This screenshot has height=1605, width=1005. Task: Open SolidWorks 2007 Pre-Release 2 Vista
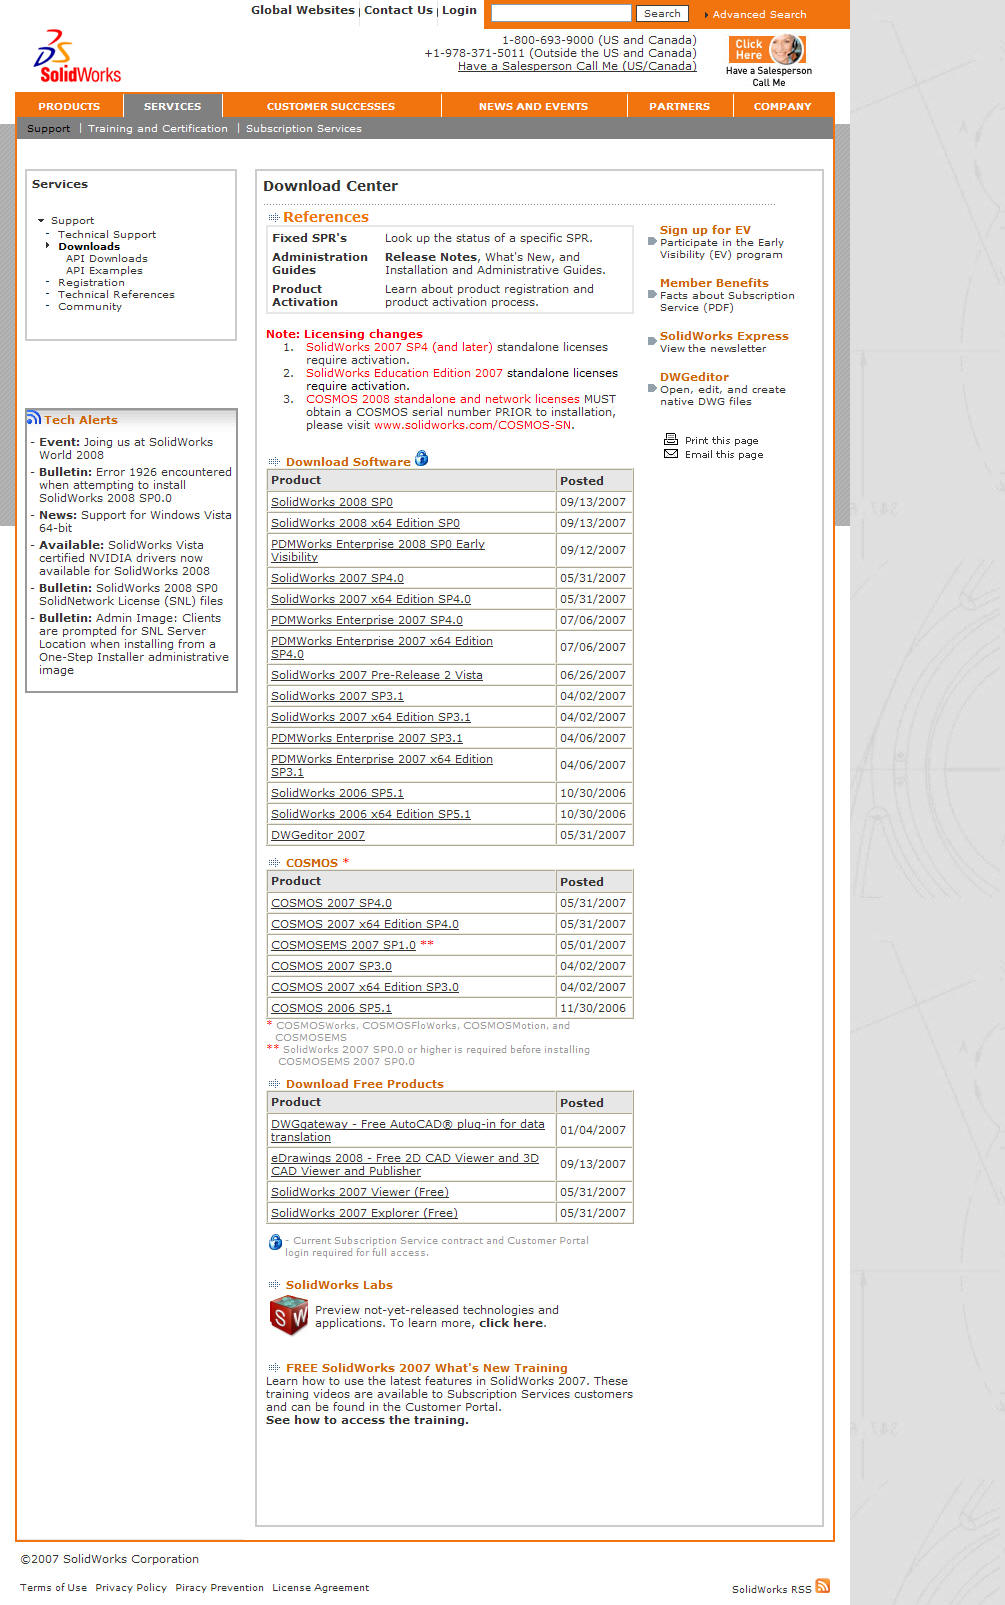pos(377,675)
